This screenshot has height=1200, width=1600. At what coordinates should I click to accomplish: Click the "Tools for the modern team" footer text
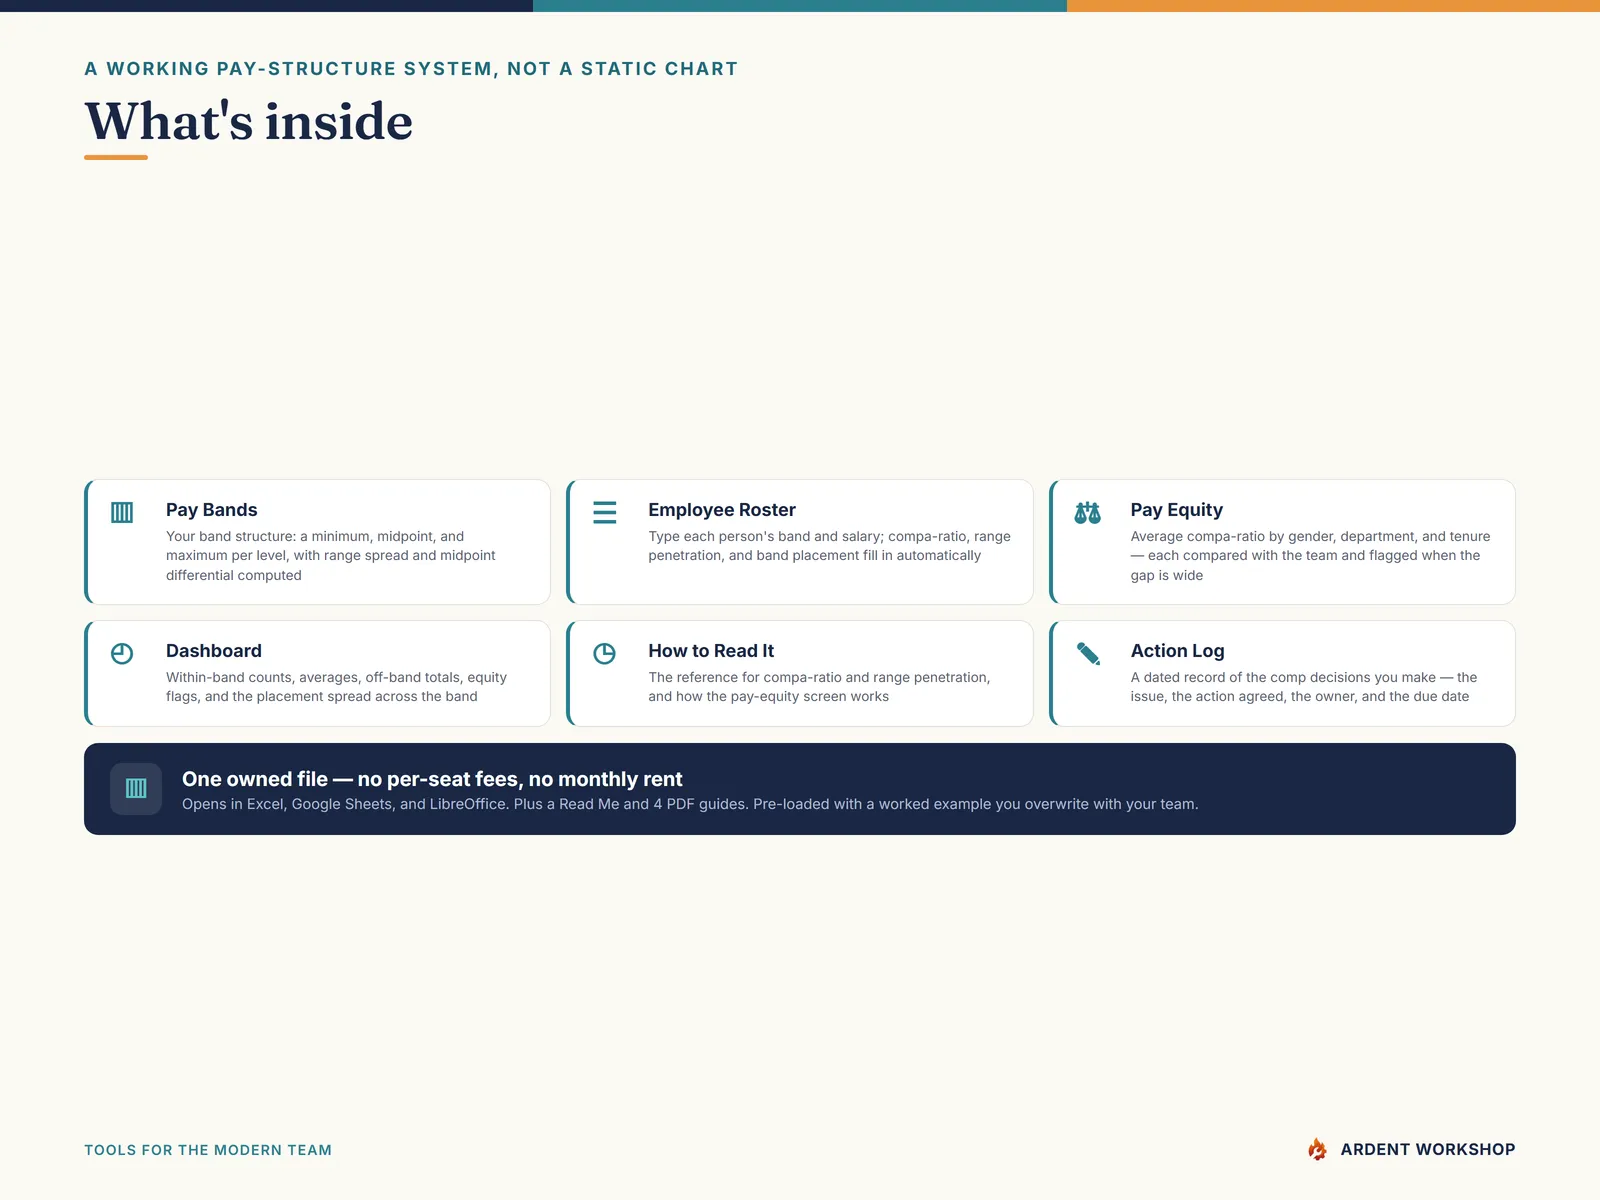(208, 1150)
